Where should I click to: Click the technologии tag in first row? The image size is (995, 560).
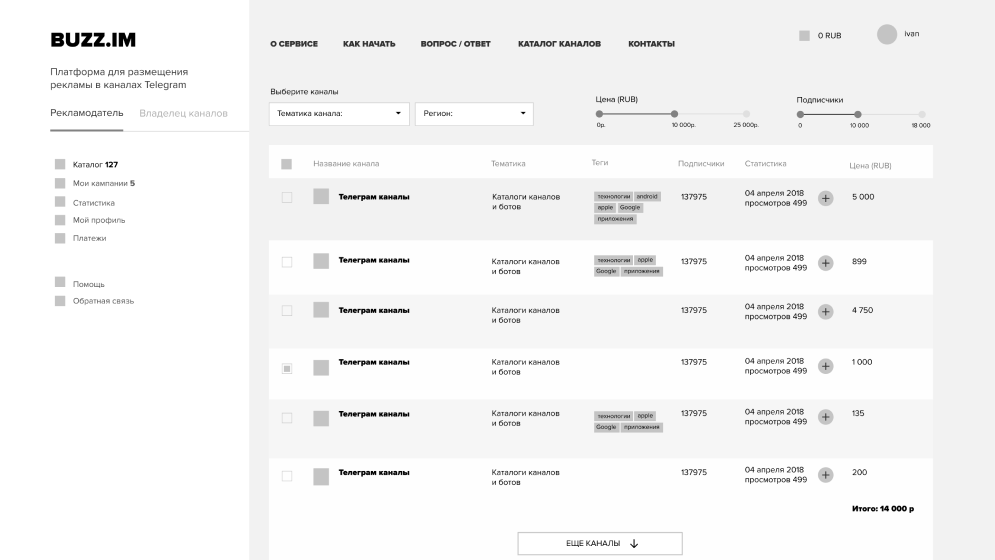coord(613,197)
